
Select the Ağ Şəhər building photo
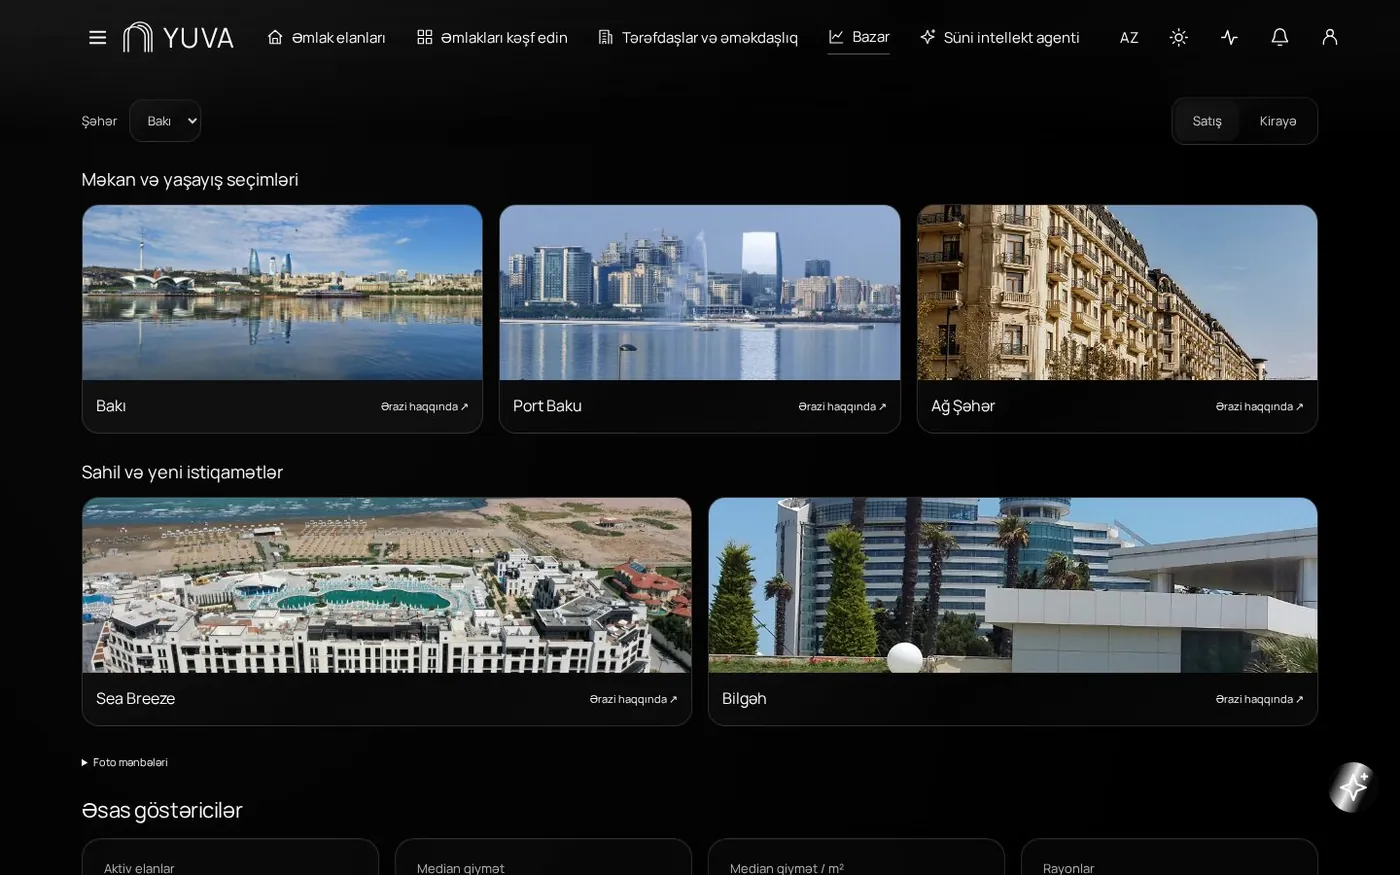(1117, 292)
